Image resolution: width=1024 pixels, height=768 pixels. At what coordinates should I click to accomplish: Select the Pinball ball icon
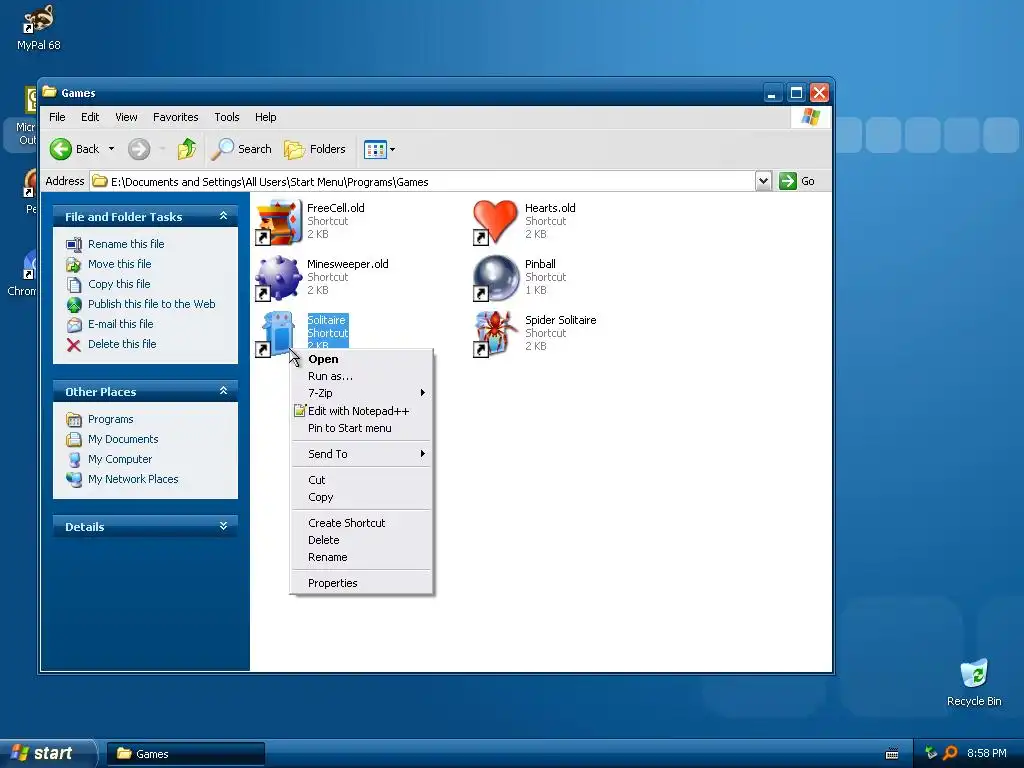[x=495, y=278]
